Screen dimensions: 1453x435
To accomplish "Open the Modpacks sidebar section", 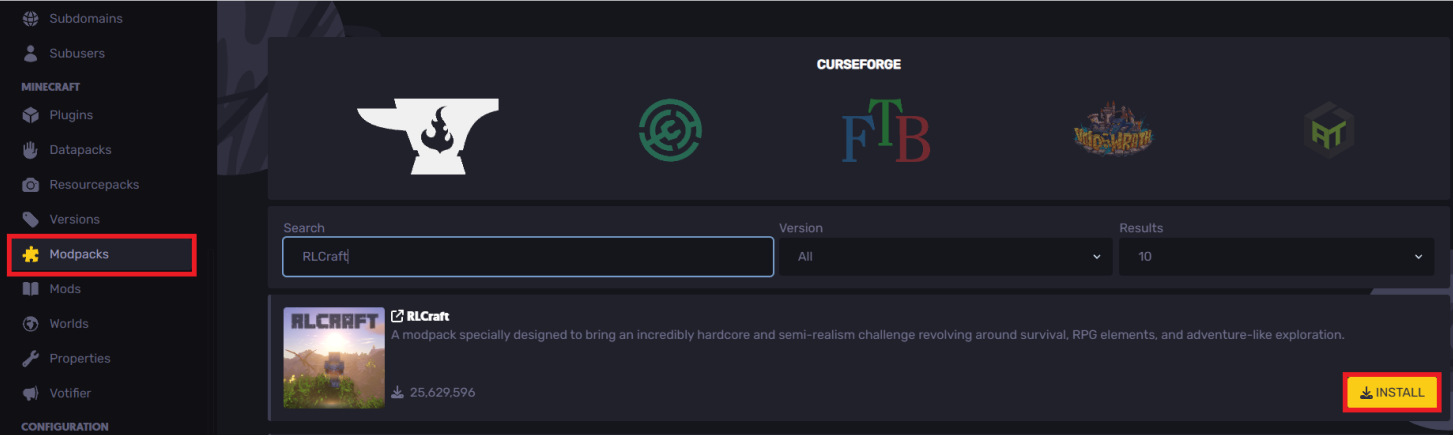I will point(102,254).
